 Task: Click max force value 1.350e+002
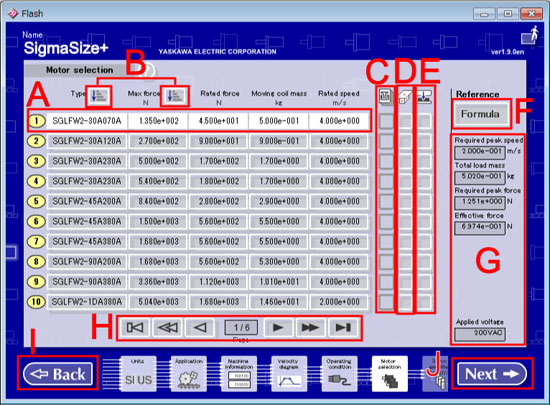click(159, 121)
